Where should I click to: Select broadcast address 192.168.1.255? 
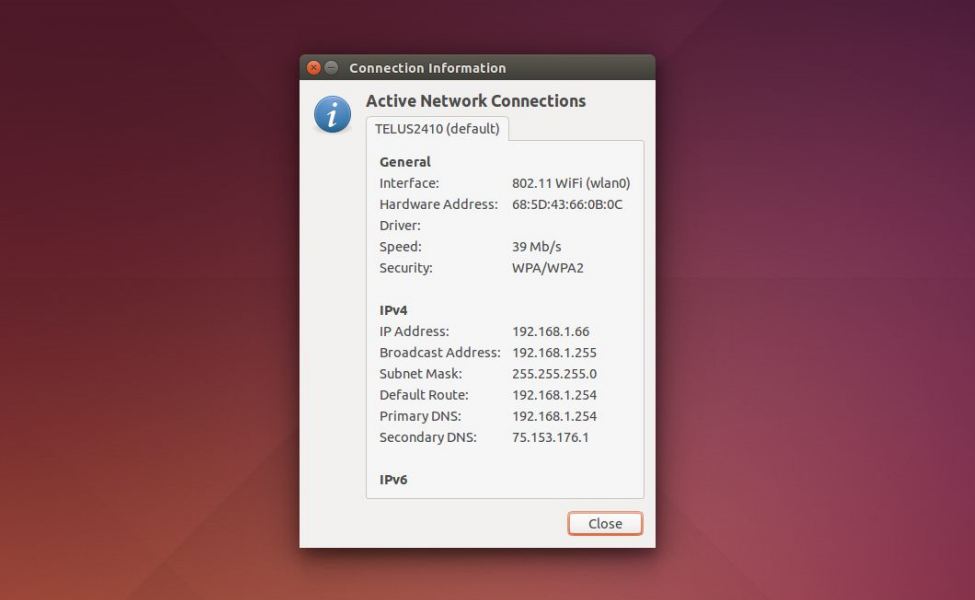555,353
